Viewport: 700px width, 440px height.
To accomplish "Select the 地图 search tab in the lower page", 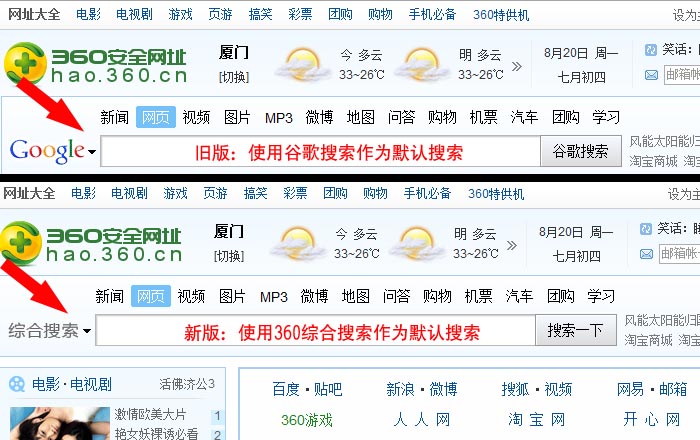I will tap(355, 296).
